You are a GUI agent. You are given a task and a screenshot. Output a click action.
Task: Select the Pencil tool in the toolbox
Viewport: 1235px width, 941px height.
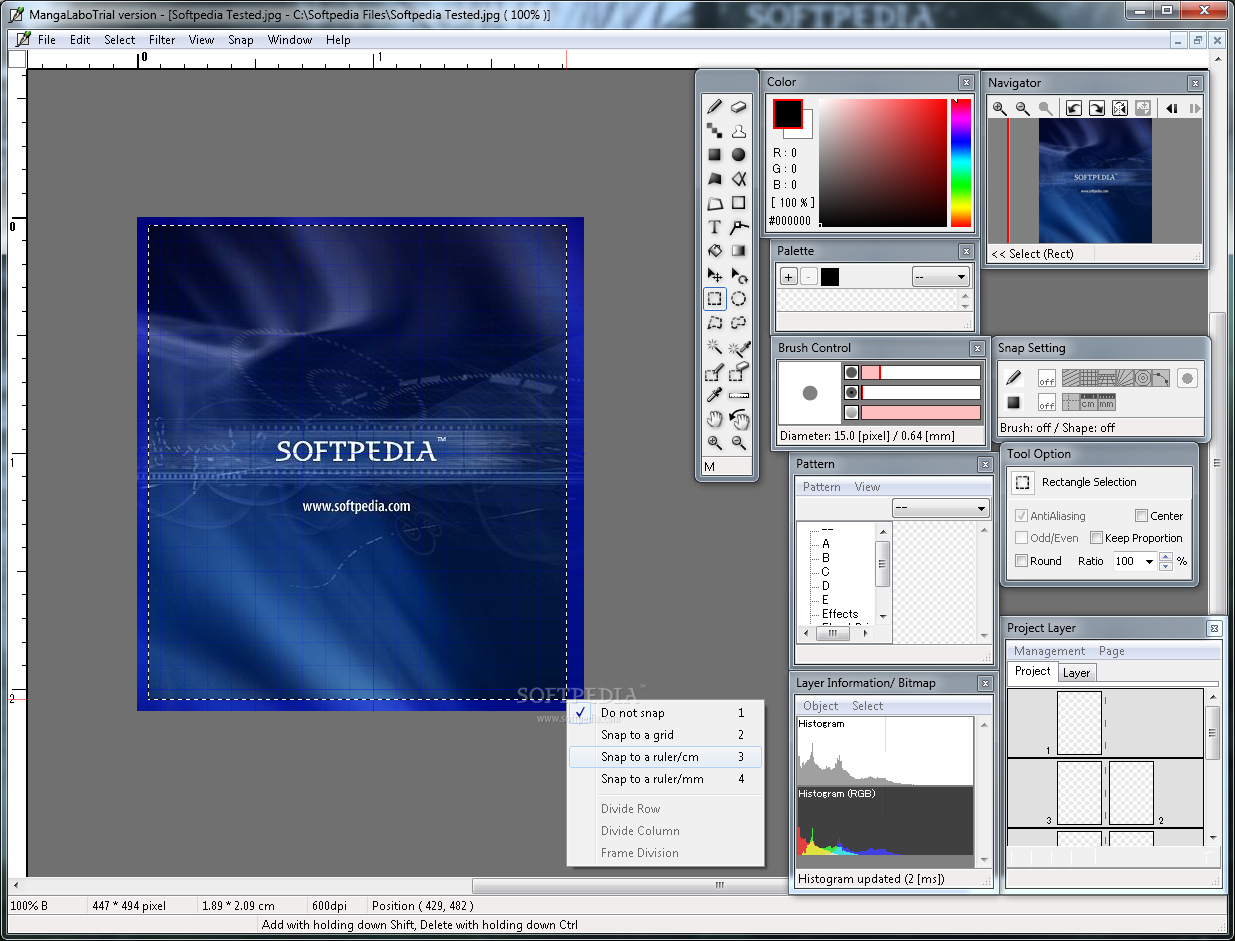pyautogui.click(x=714, y=106)
